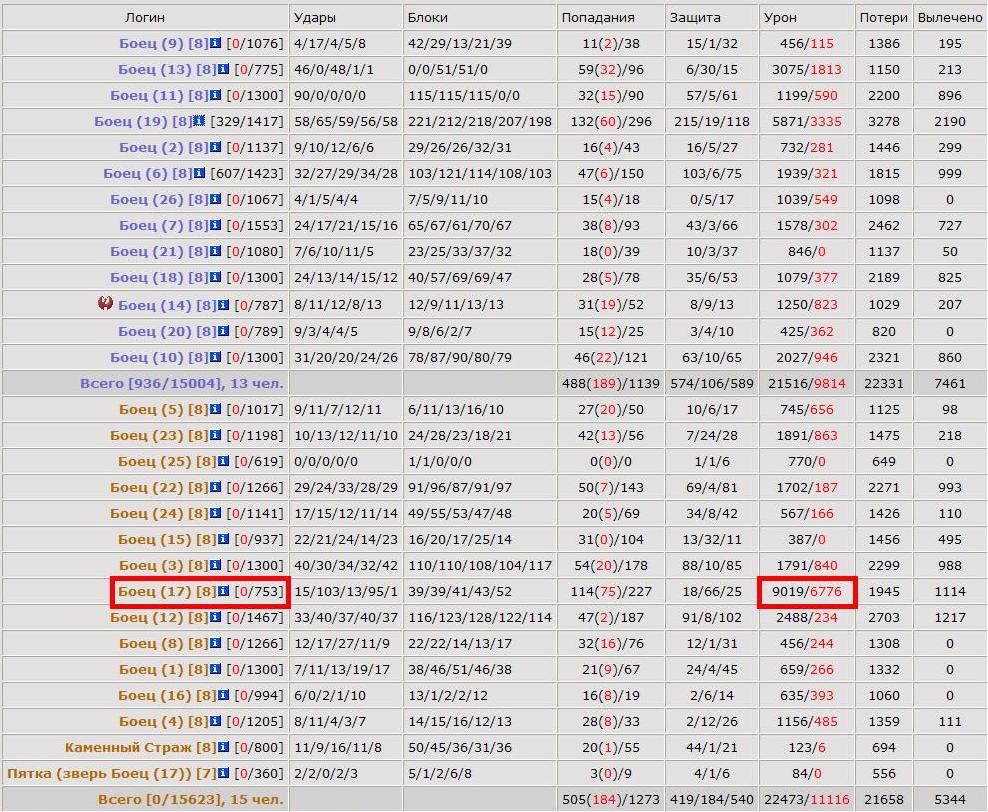
Task: Click the Попадания column header
Action: pyautogui.click(x=598, y=18)
